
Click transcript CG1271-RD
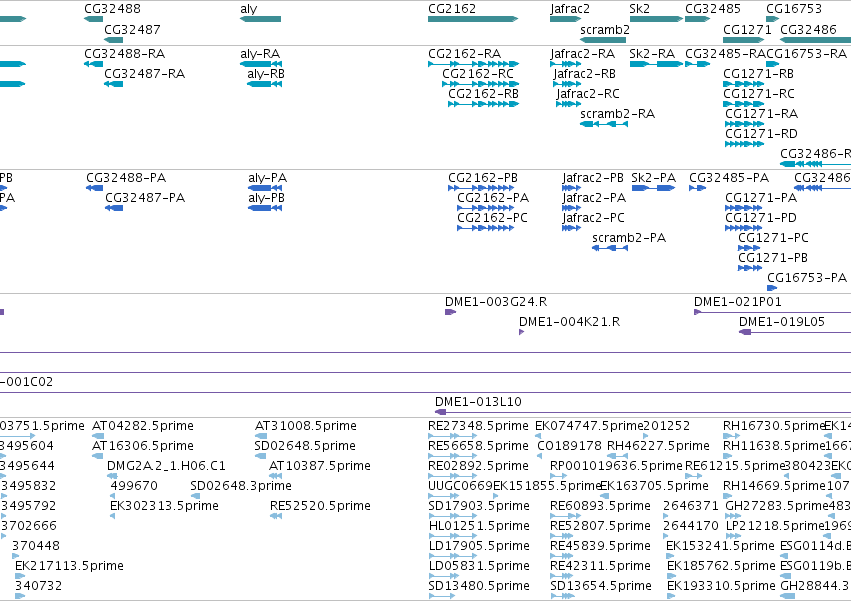tap(743, 144)
